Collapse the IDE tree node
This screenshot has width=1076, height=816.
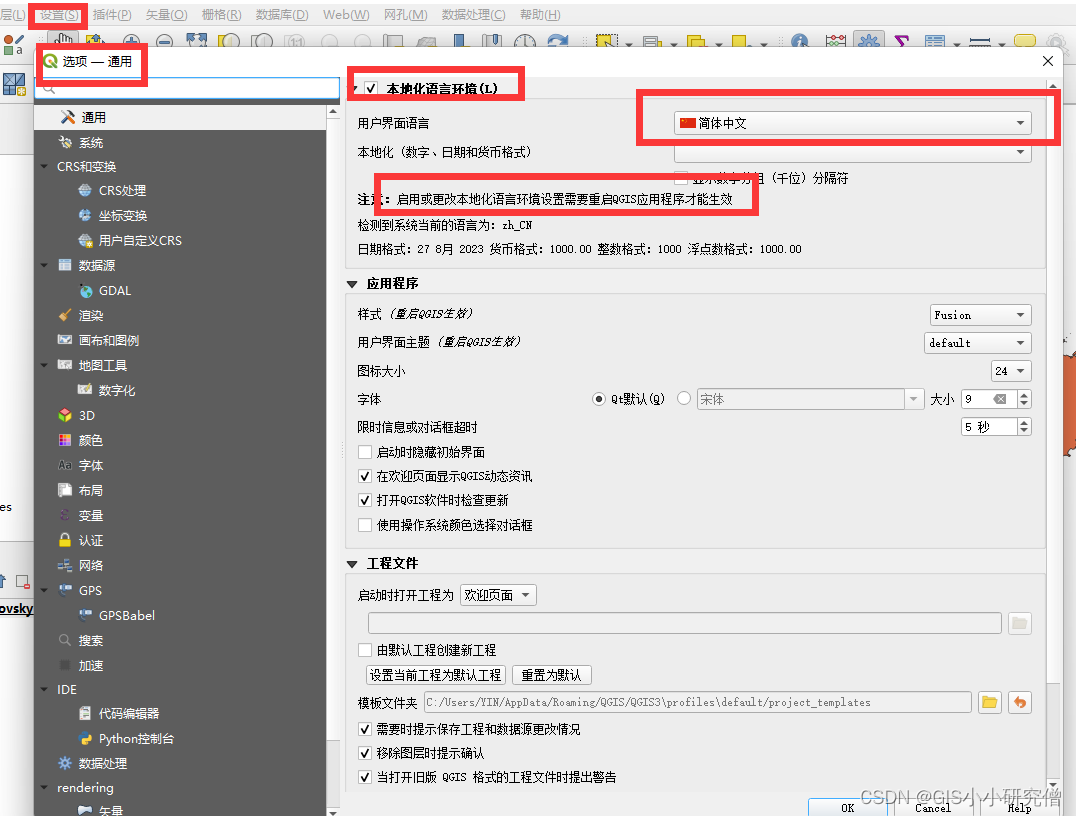[45, 690]
